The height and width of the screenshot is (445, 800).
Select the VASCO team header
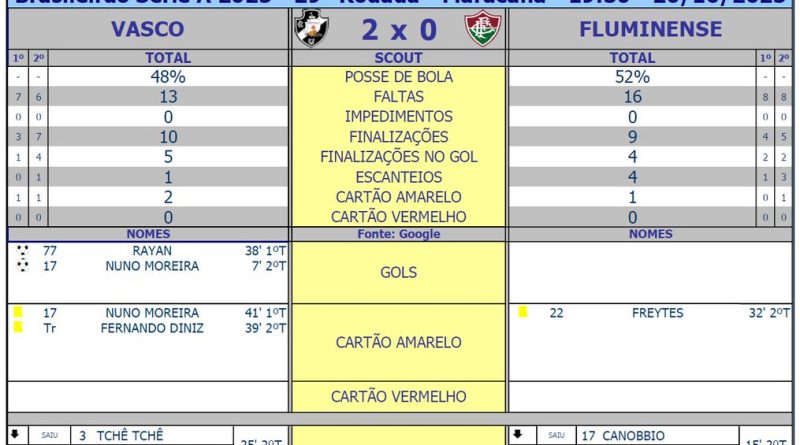pyautogui.click(x=148, y=29)
